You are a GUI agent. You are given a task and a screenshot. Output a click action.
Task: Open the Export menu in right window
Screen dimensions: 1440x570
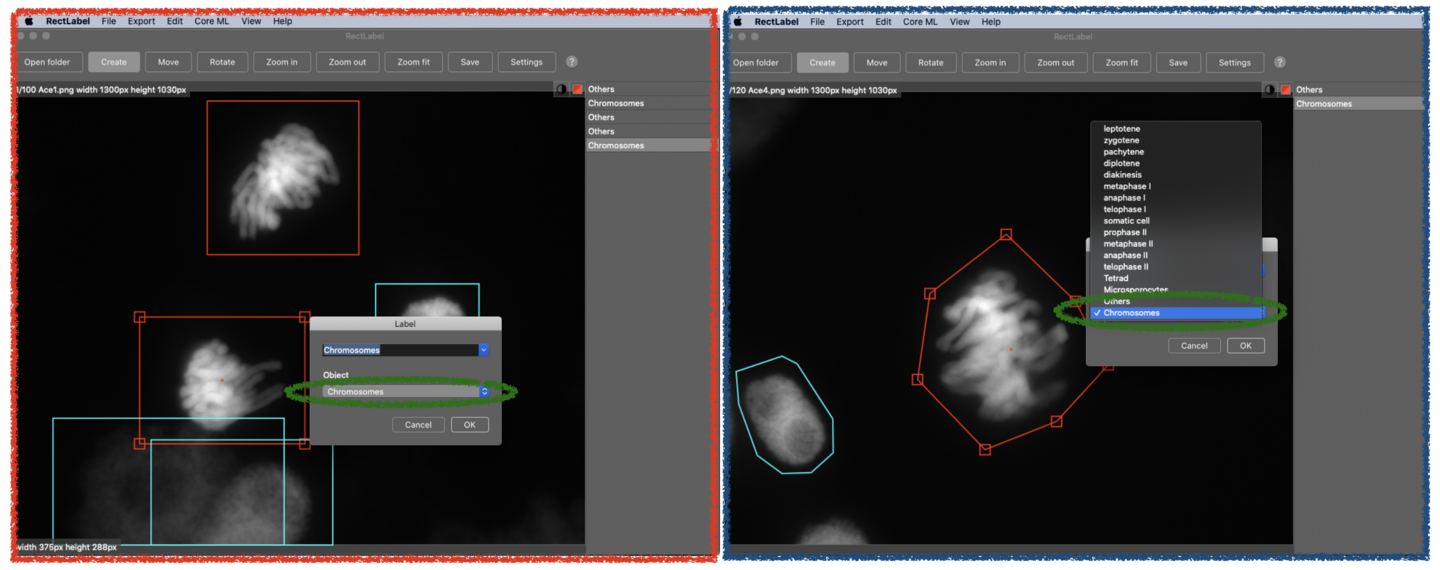tap(849, 21)
